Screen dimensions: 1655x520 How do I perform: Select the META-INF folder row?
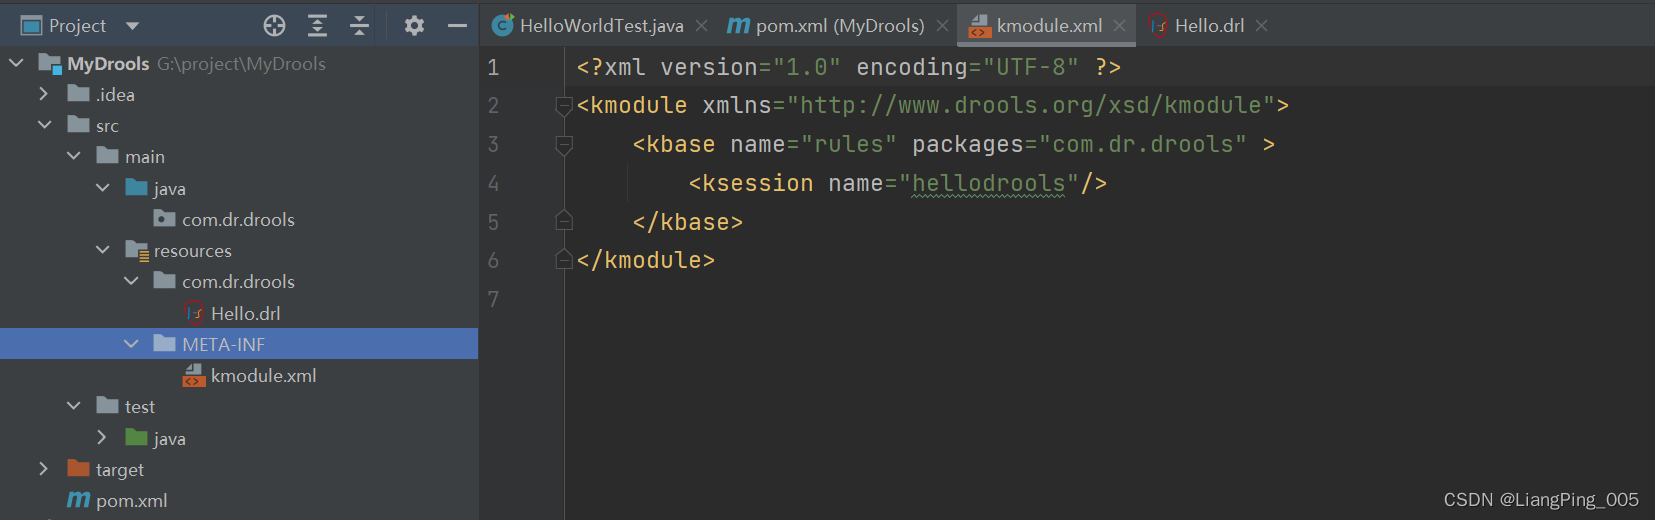239,344
